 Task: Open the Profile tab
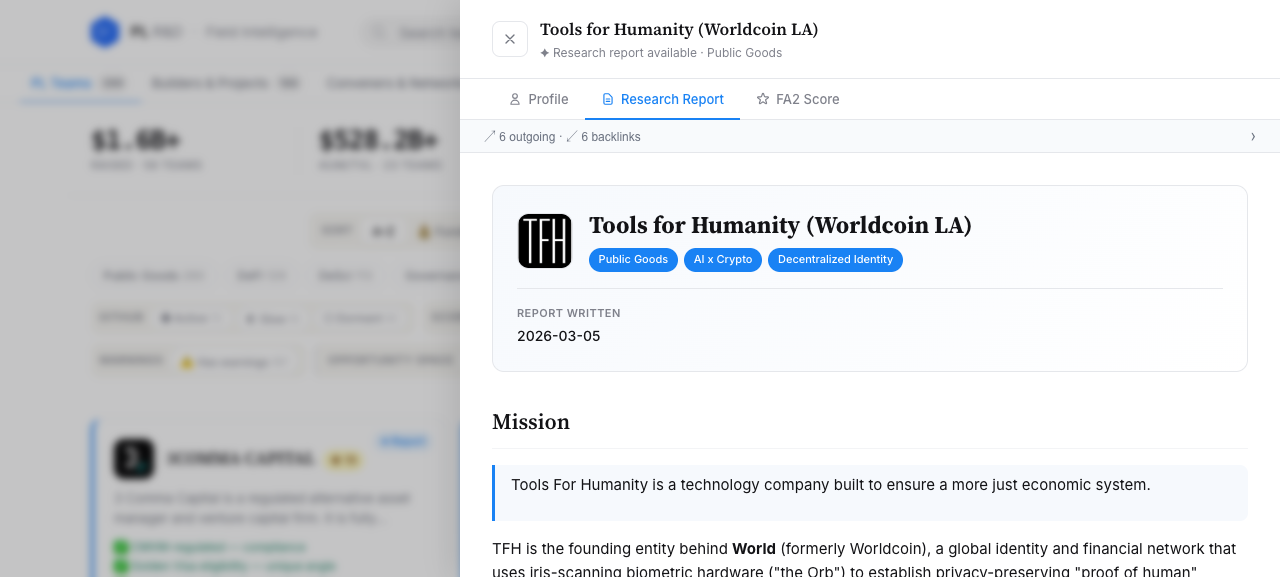coord(538,99)
